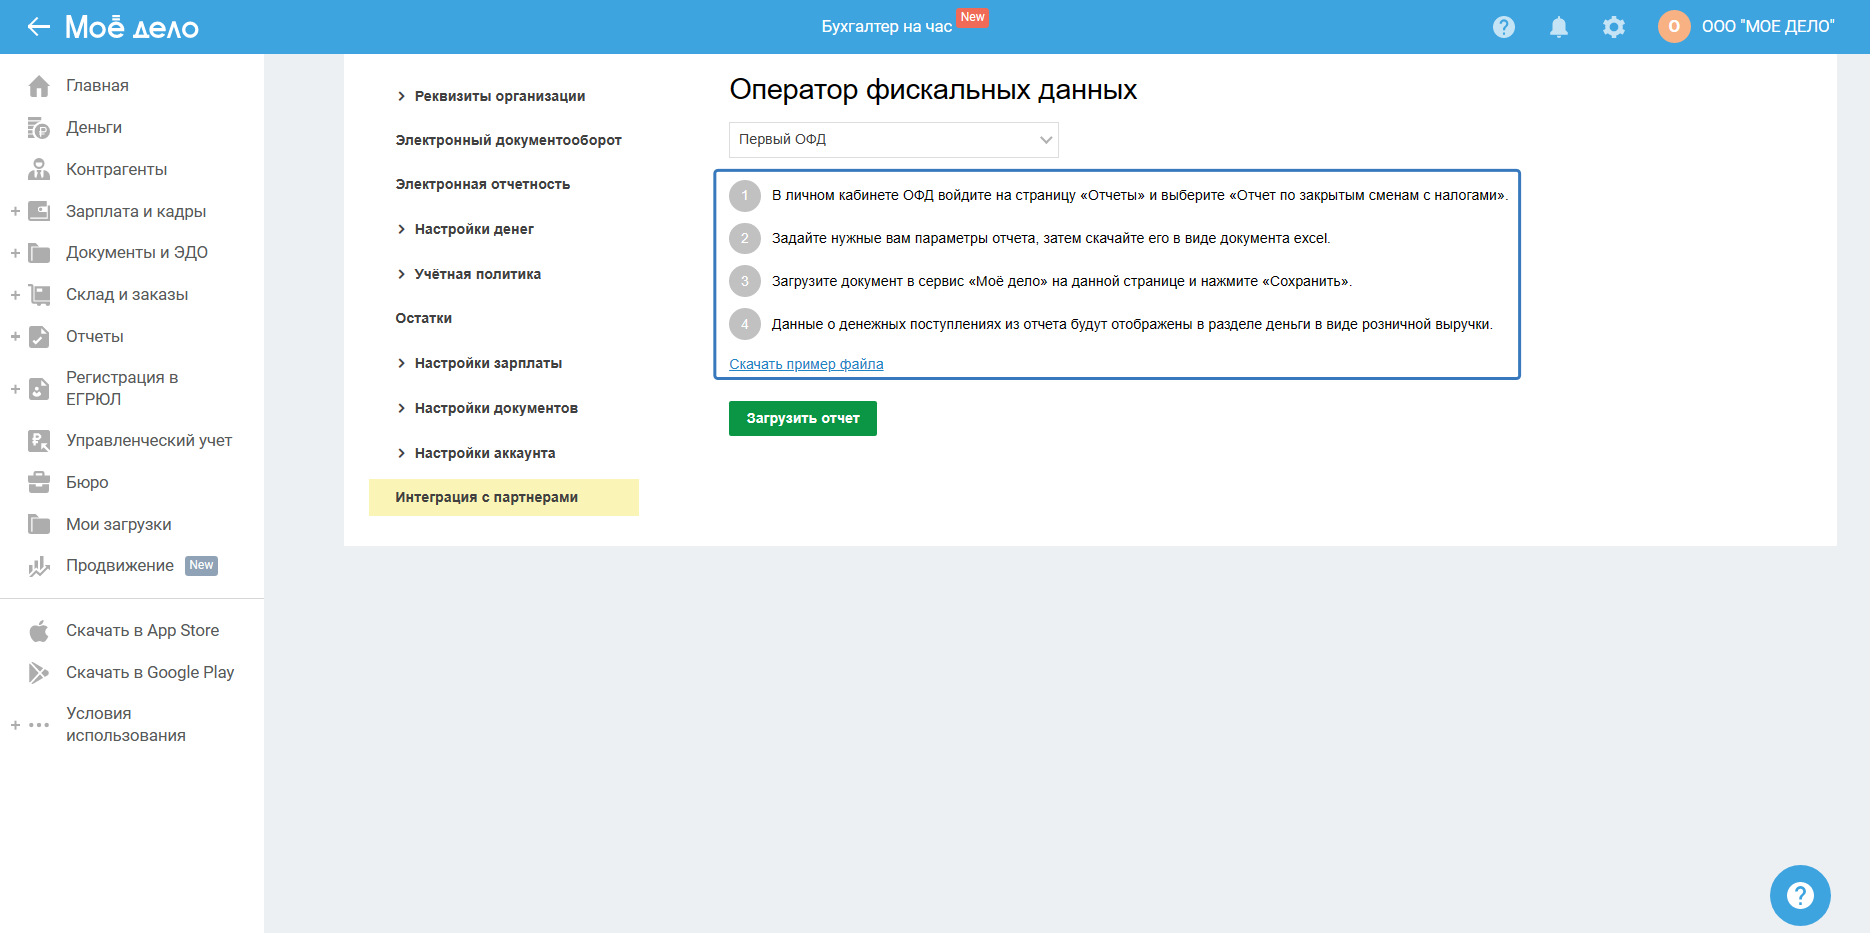The width and height of the screenshot is (1870, 933).
Task: Click step 4 text about розничной выручки
Action: [x=1132, y=324]
